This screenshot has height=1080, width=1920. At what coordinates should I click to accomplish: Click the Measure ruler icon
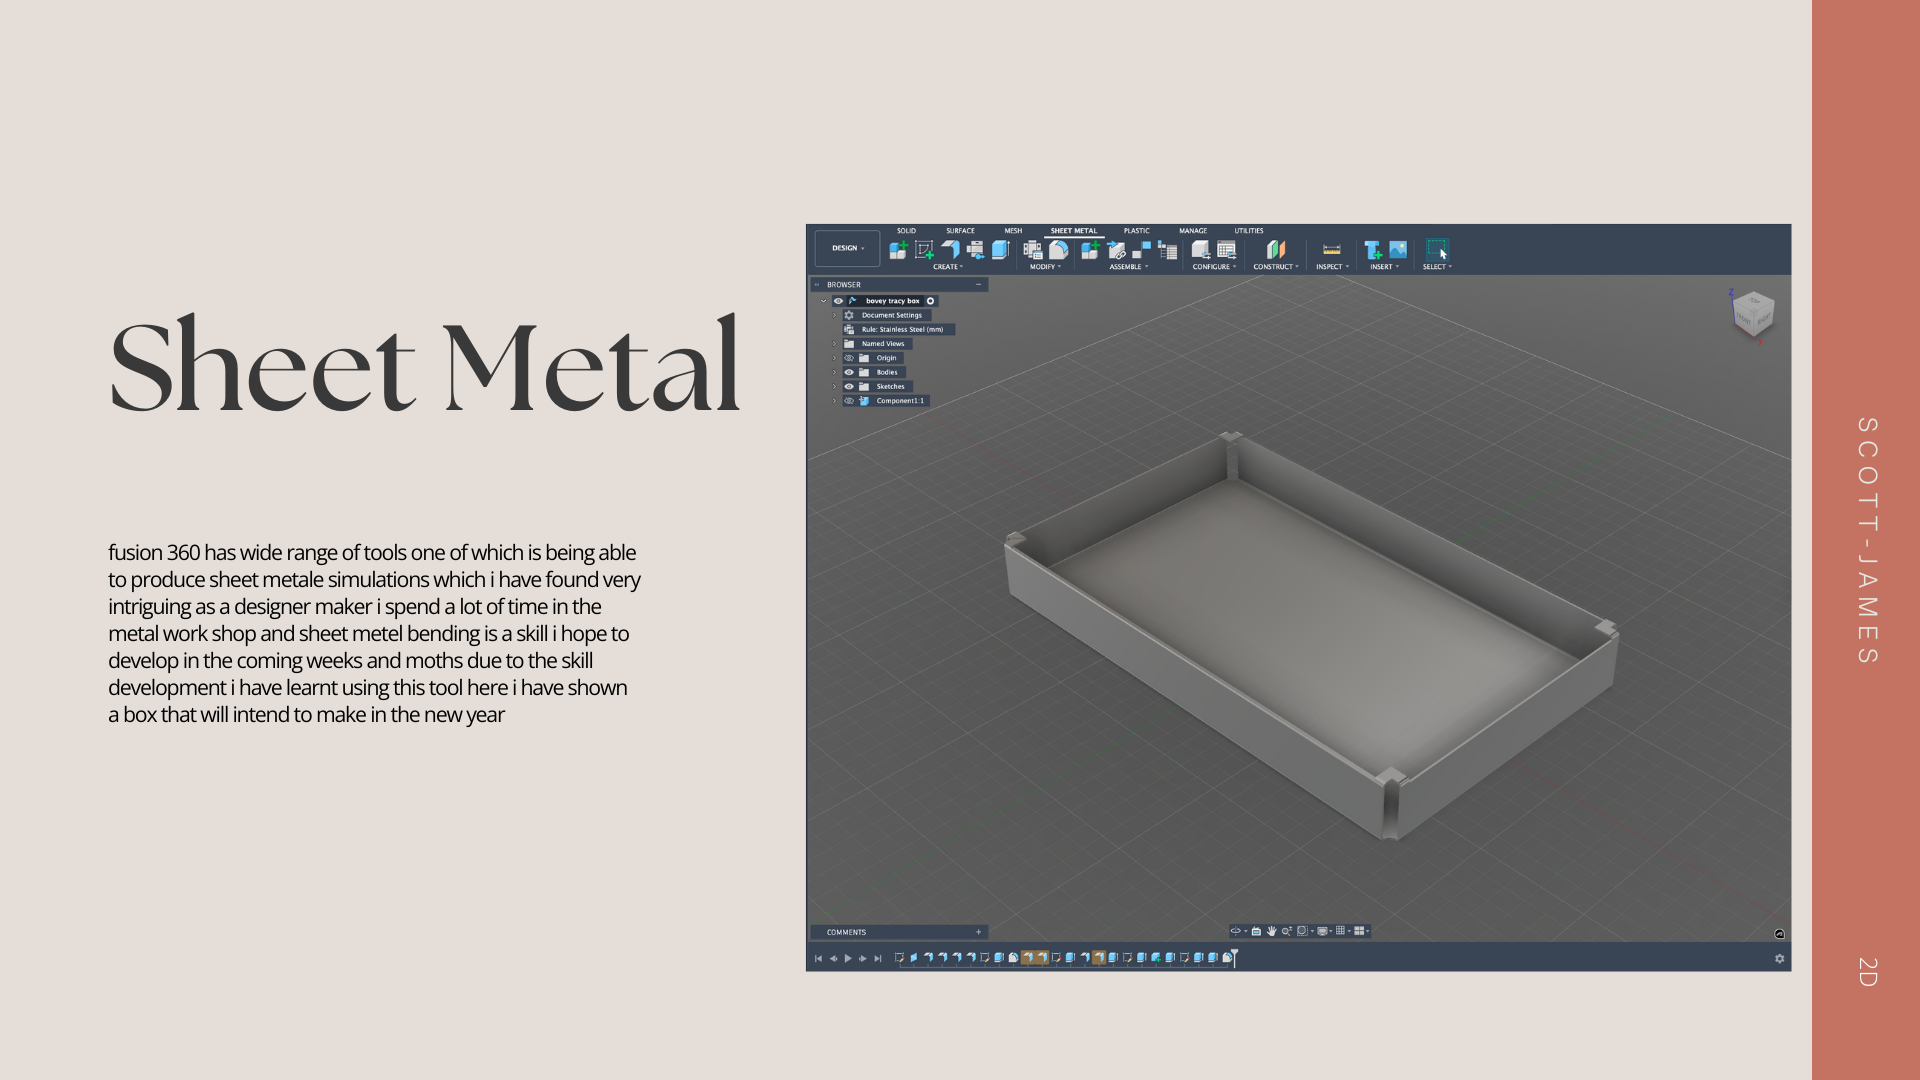[x=1331, y=249]
